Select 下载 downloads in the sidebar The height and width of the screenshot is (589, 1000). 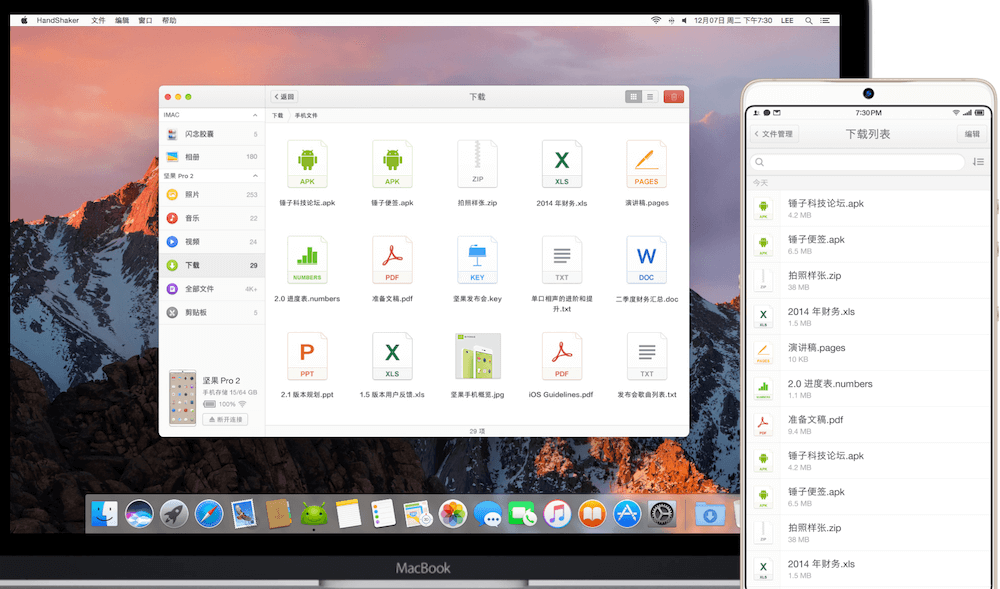click(212, 265)
